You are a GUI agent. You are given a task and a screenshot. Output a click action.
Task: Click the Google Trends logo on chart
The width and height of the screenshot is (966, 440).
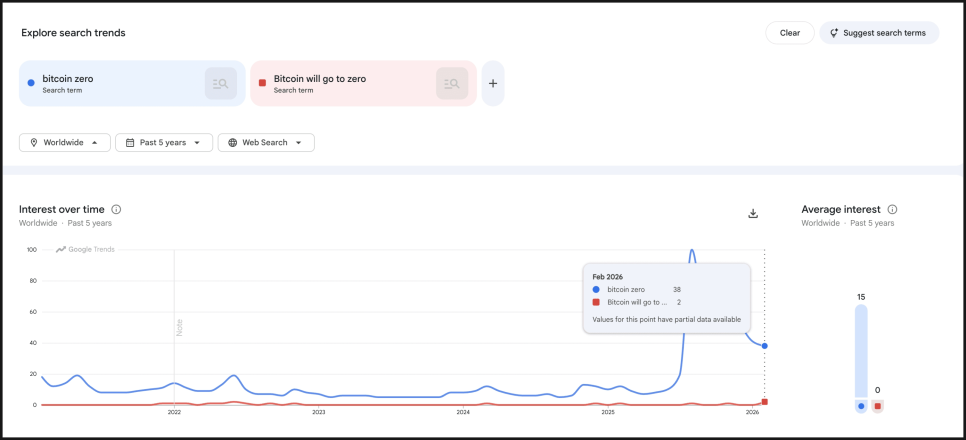pyautogui.click(x=85, y=249)
